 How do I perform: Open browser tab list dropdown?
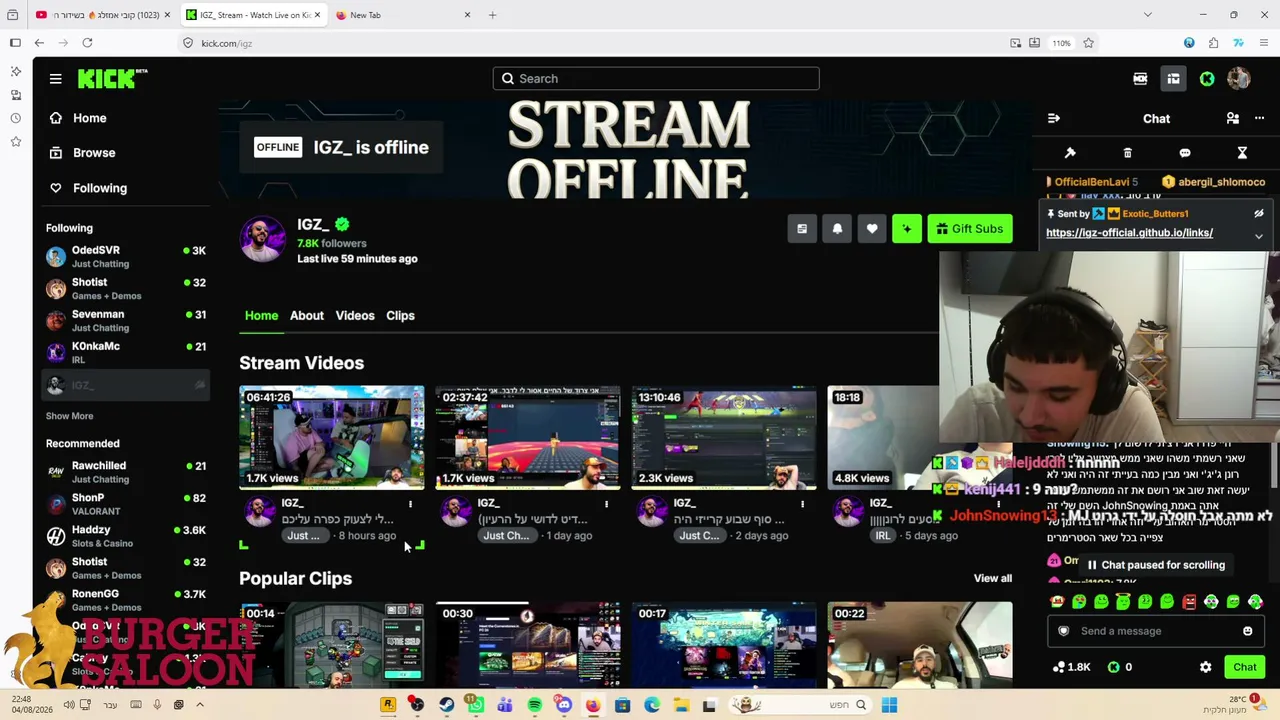click(x=1148, y=15)
